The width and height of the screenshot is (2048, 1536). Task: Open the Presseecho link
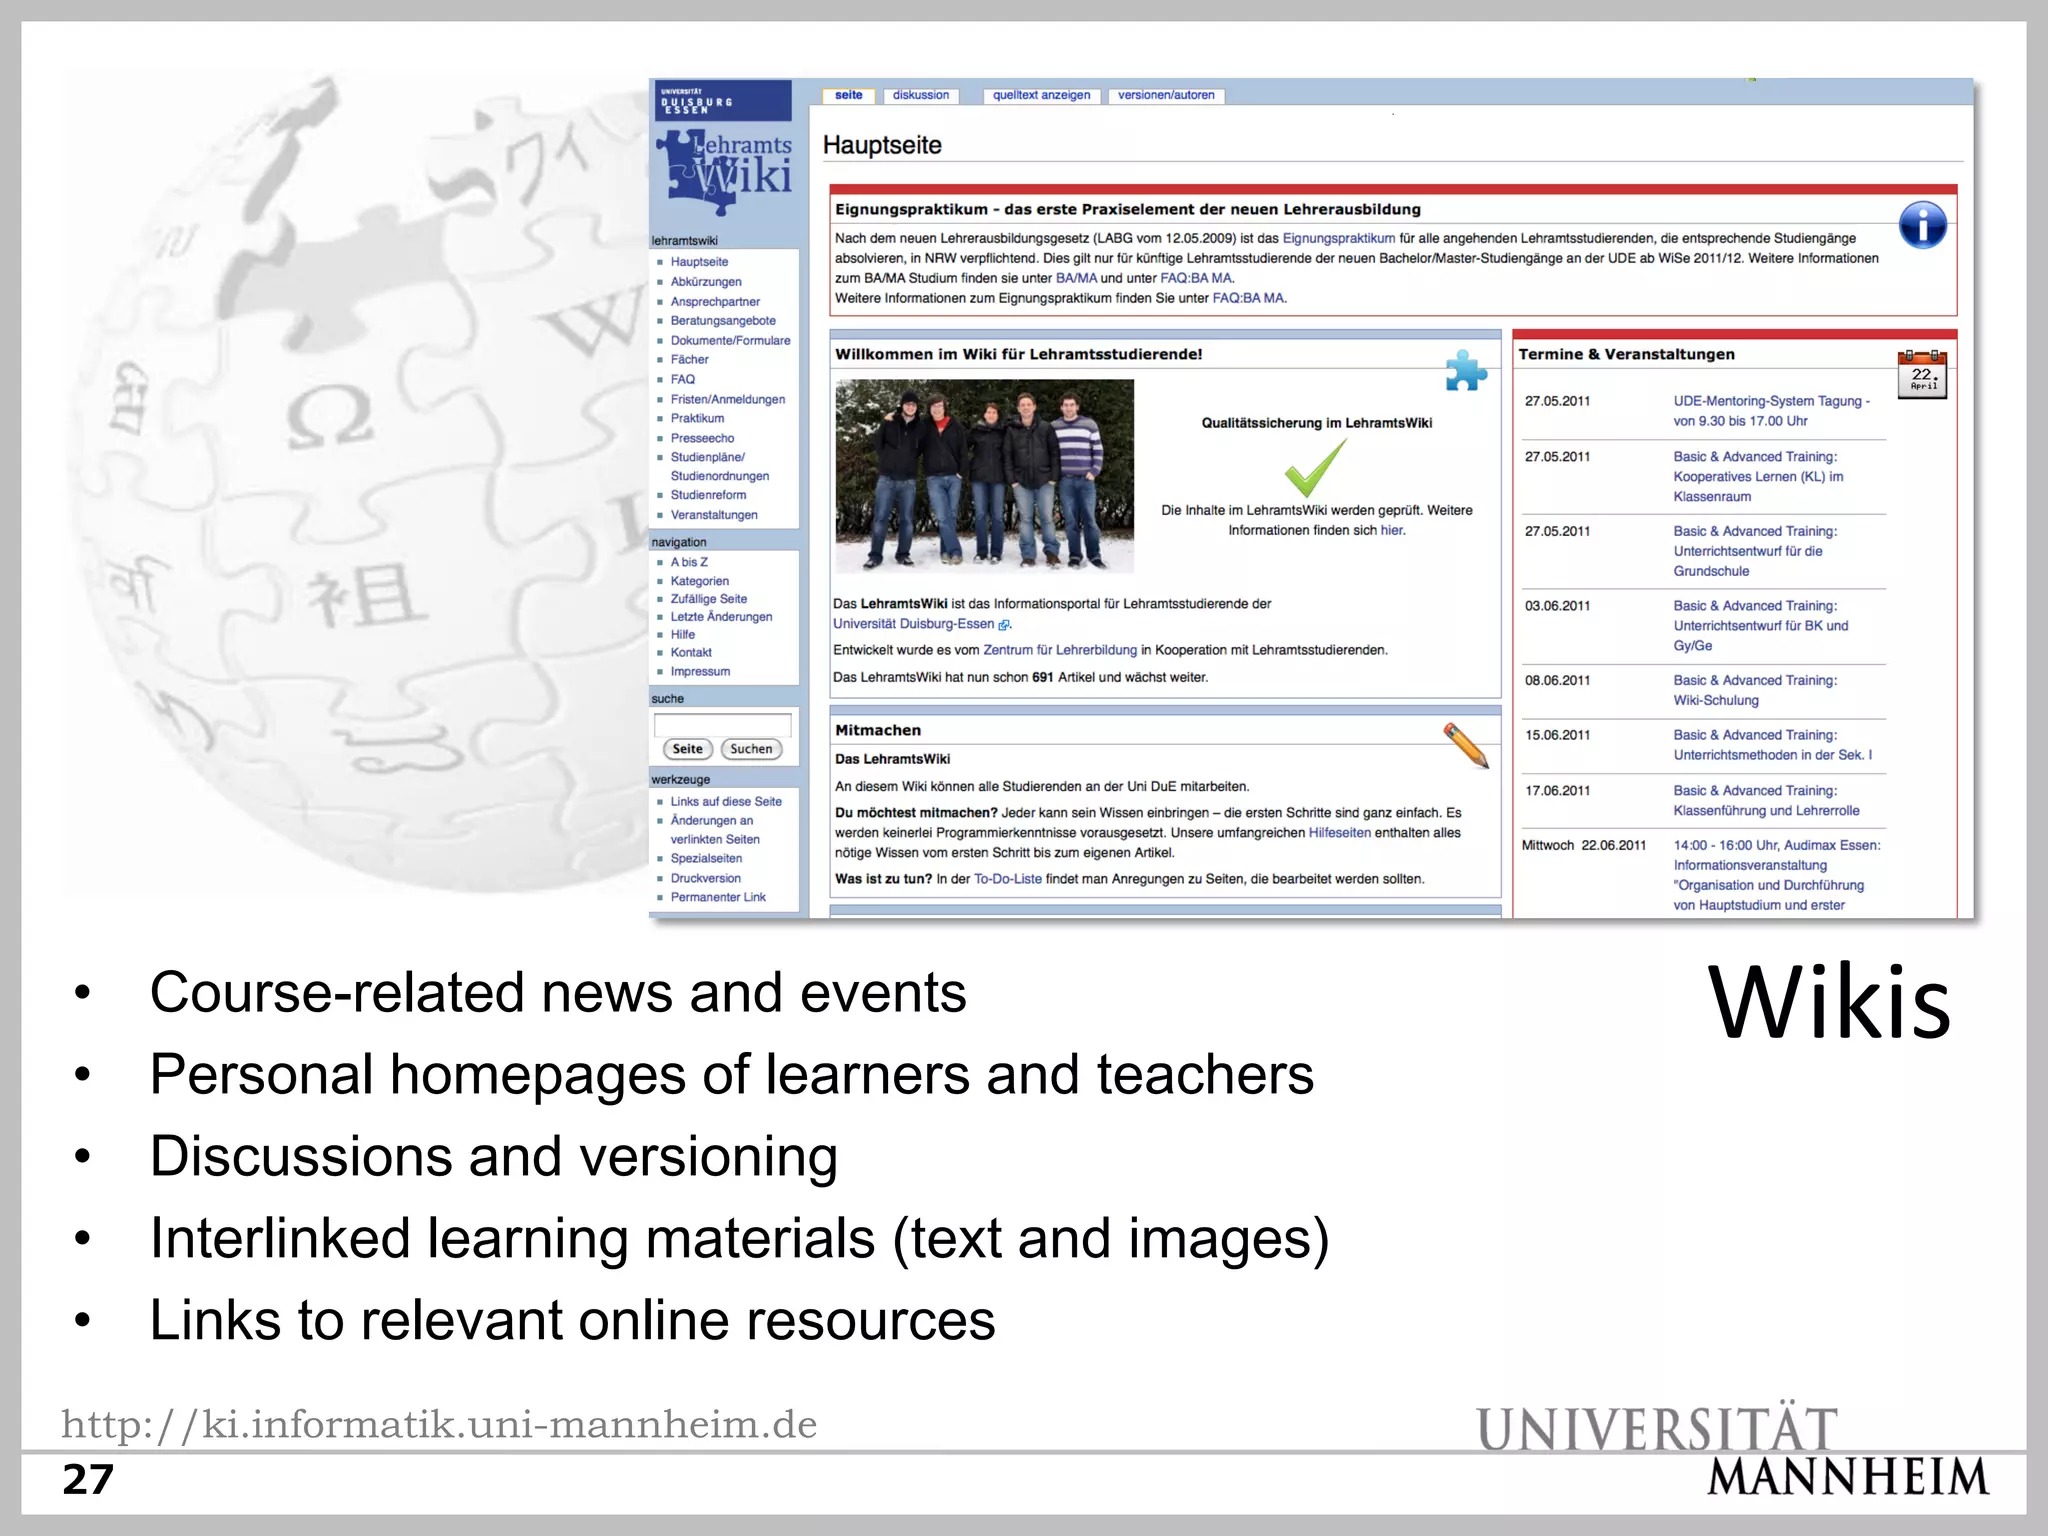click(702, 439)
